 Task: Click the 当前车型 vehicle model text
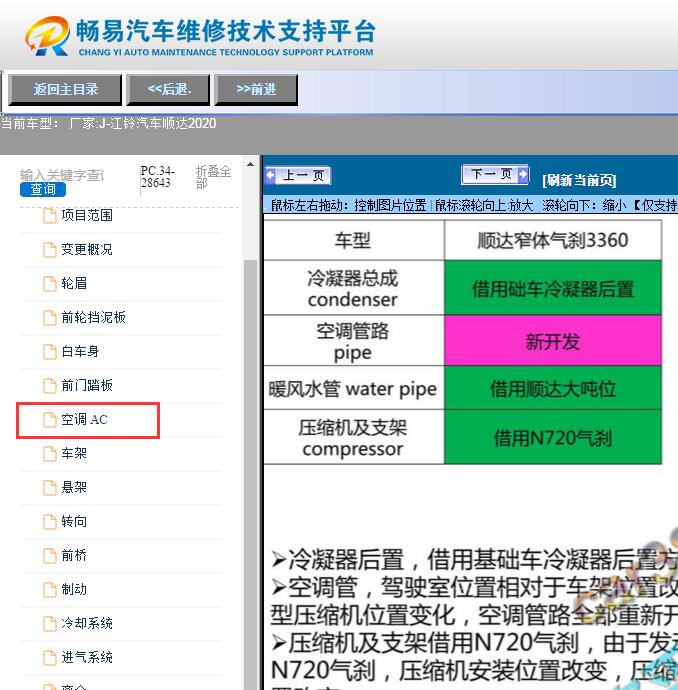pyautogui.click(x=109, y=123)
